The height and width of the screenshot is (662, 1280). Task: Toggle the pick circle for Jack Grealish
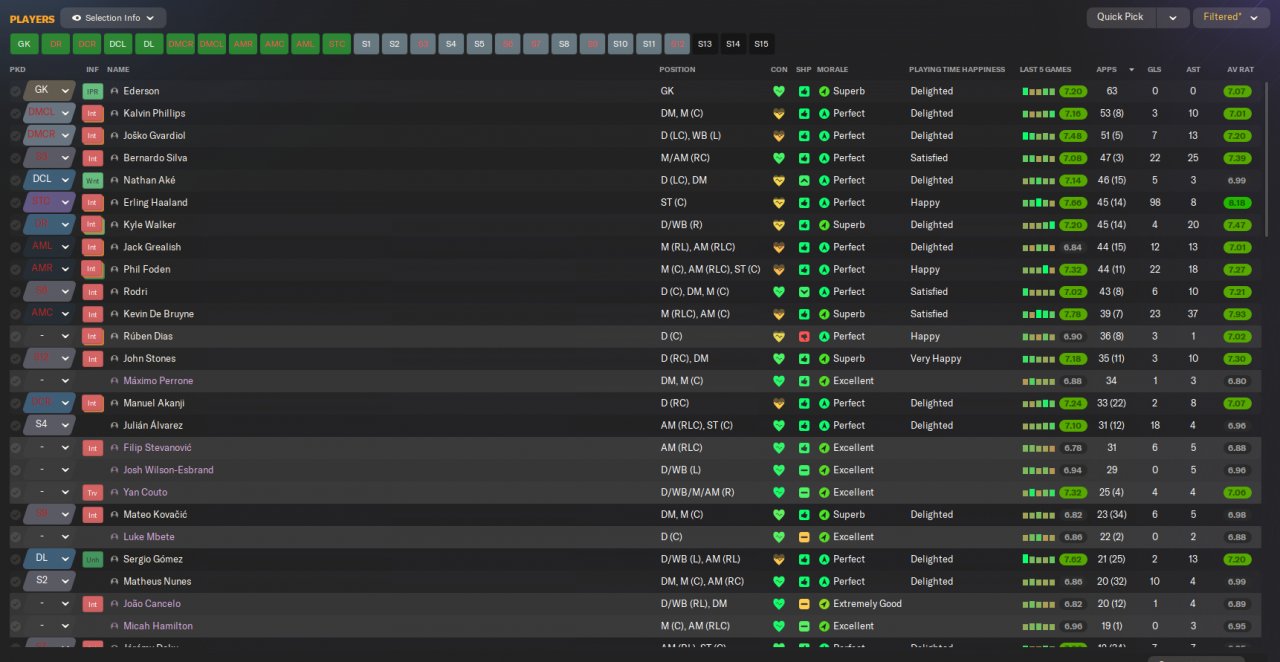click(15, 247)
